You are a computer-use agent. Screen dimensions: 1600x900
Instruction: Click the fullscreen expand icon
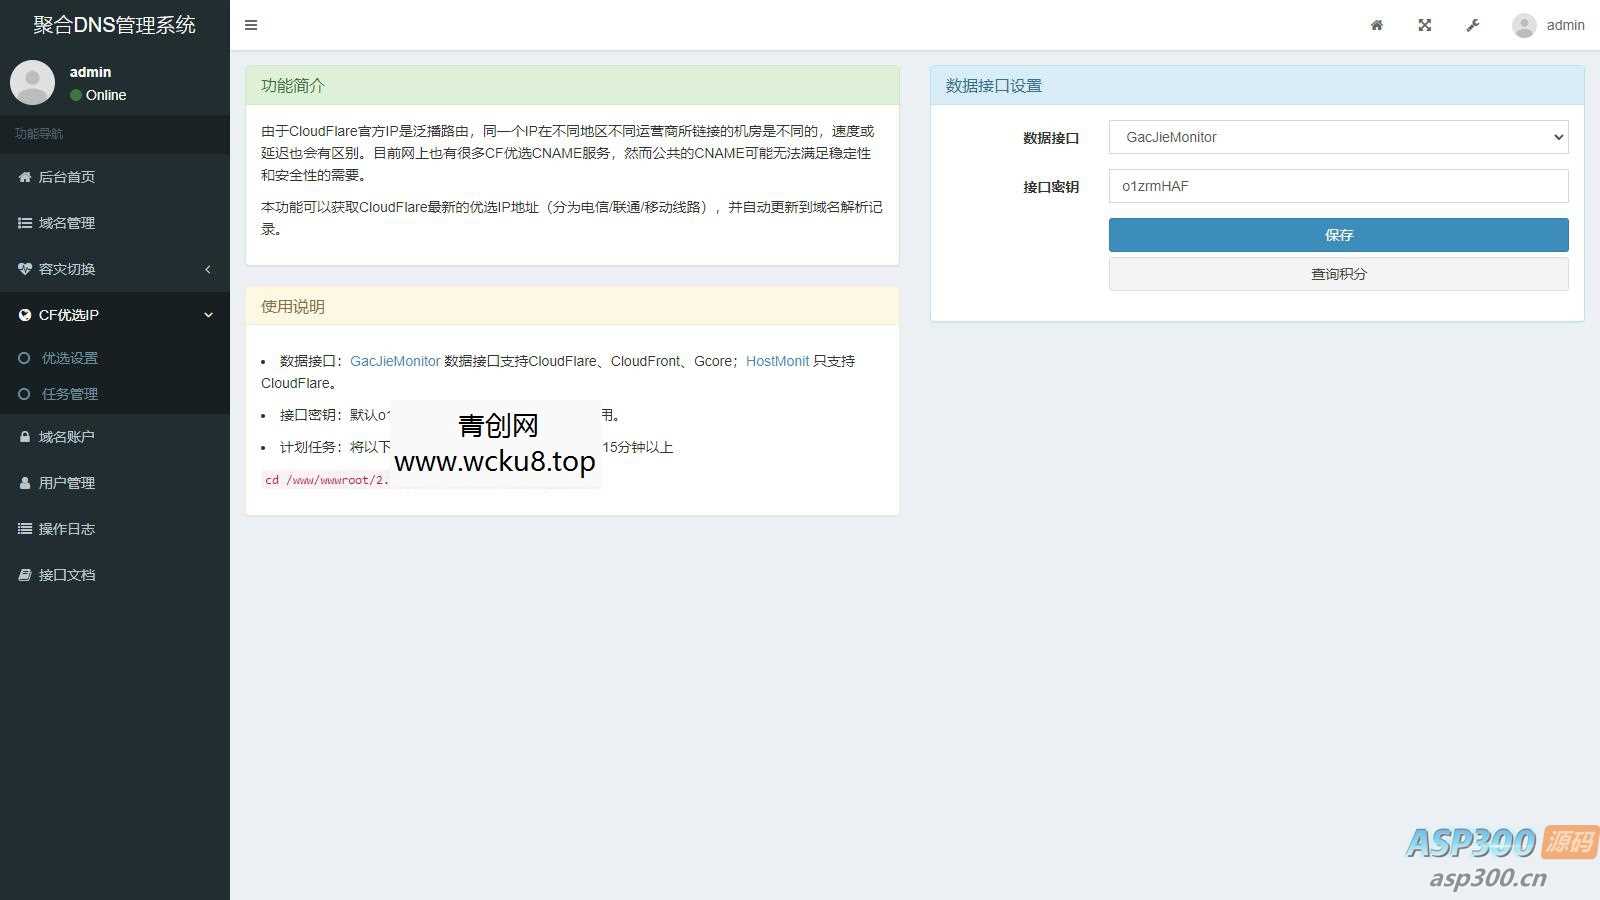tap(1424, 25)
